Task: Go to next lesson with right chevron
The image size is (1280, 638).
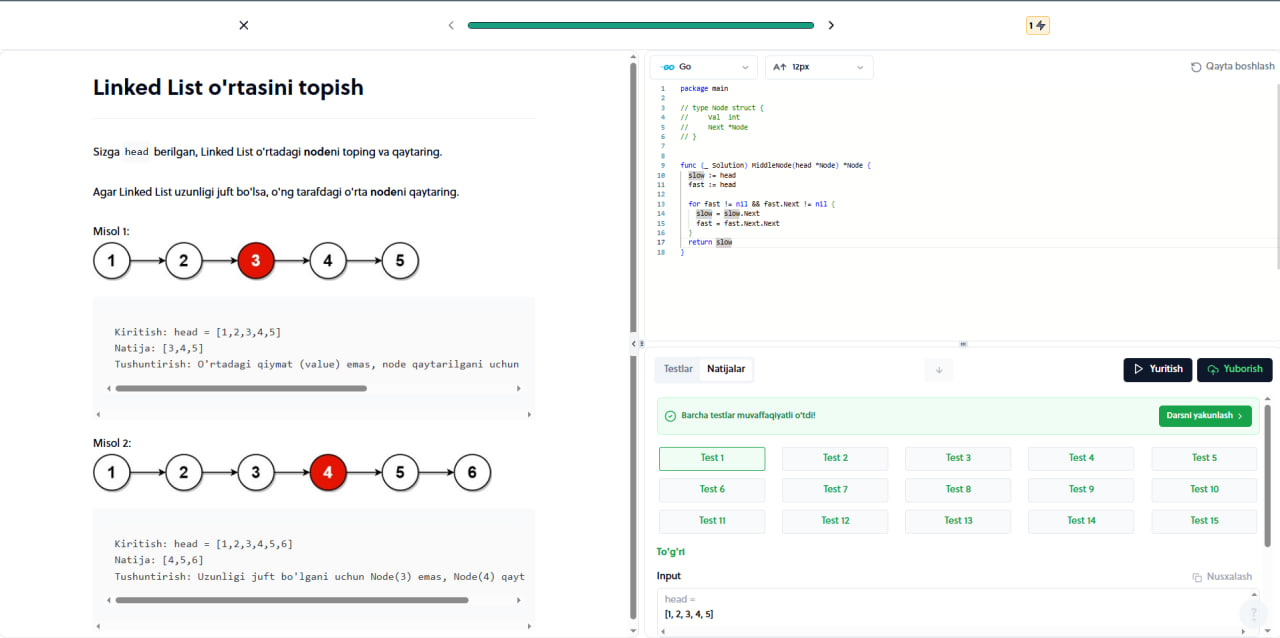Action: point(831,25)
